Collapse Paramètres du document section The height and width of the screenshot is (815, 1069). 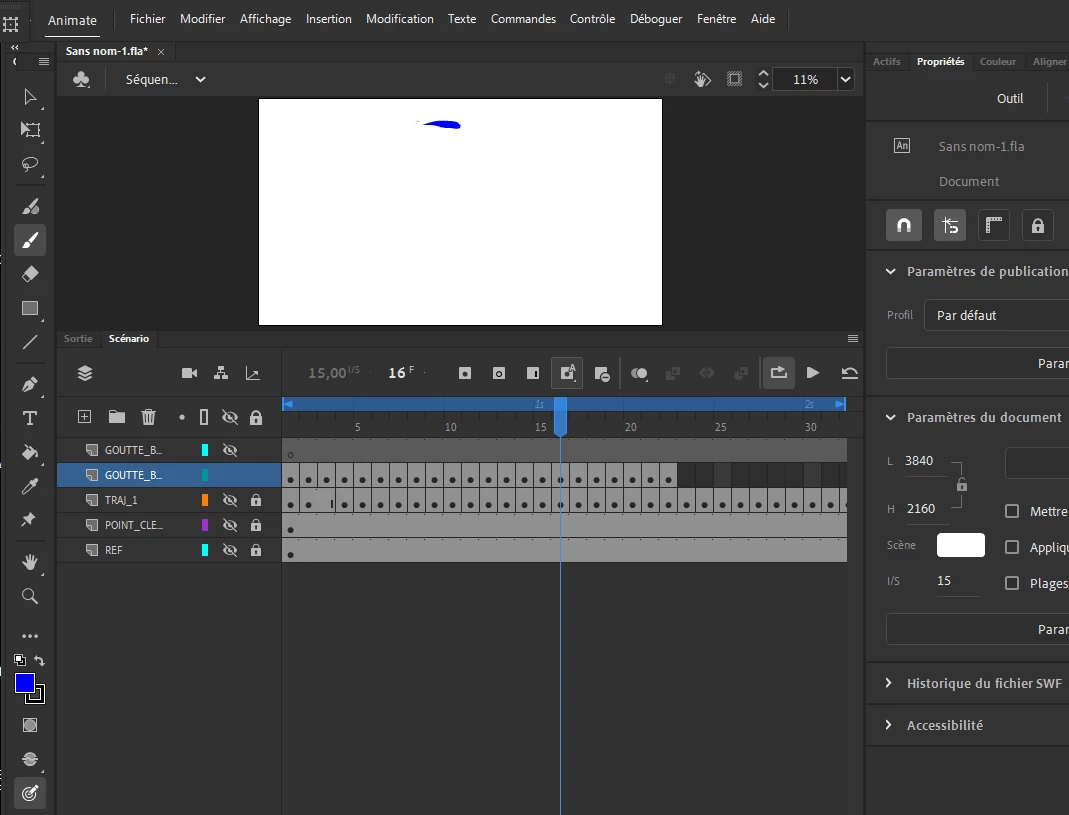[x=890, y=417]
